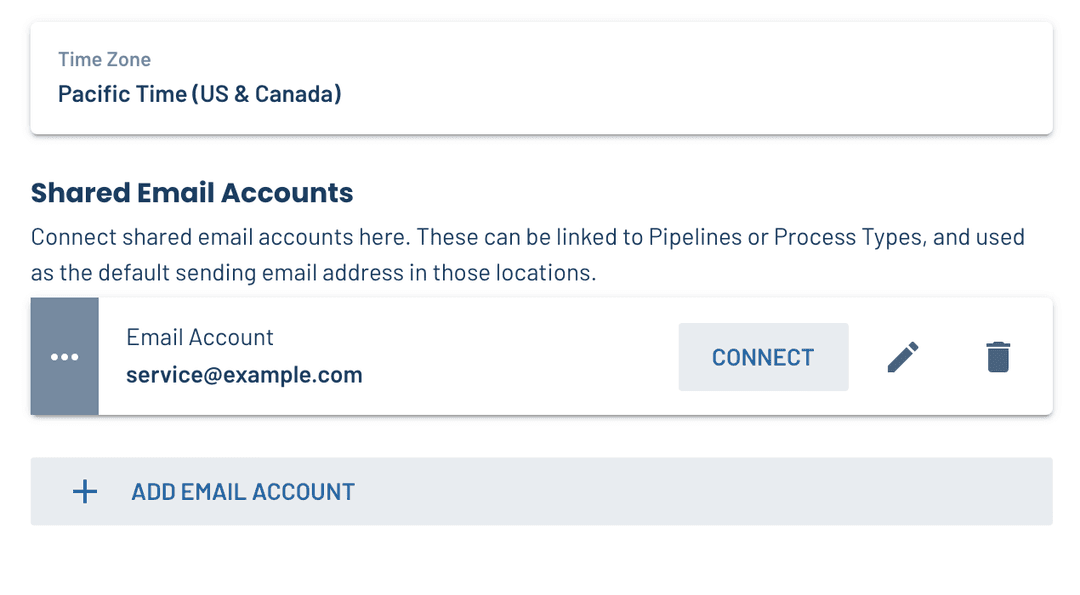Click the three-dots handle on the email row
This screenshot has height=595, width=1080.
click(65, 357)
